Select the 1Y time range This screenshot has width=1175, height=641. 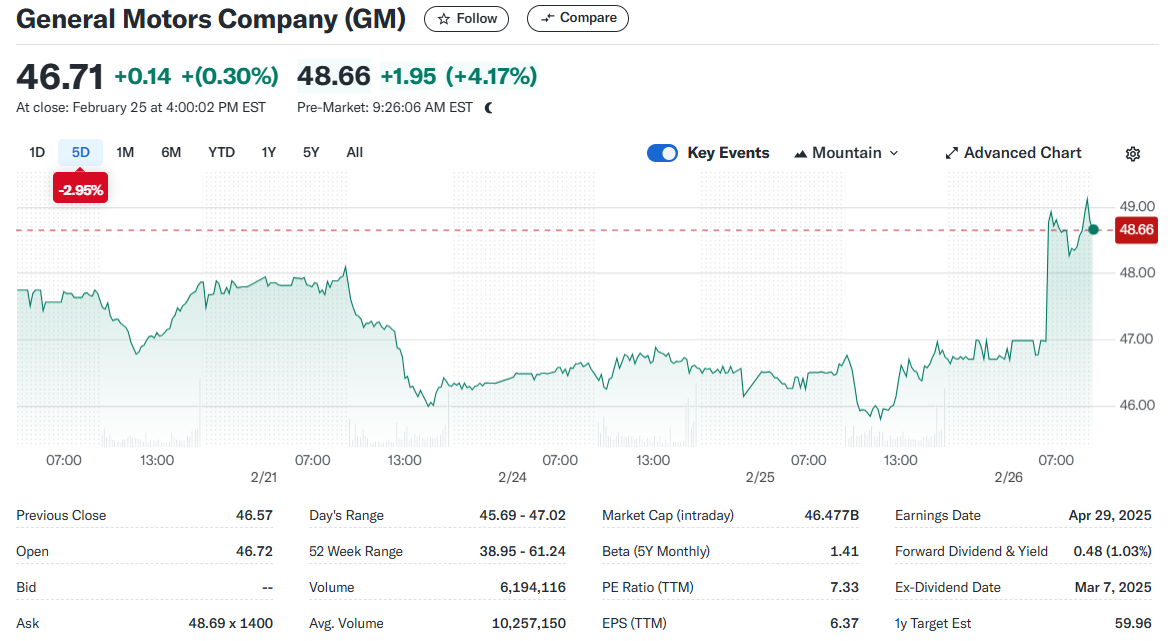click(268, 153)
